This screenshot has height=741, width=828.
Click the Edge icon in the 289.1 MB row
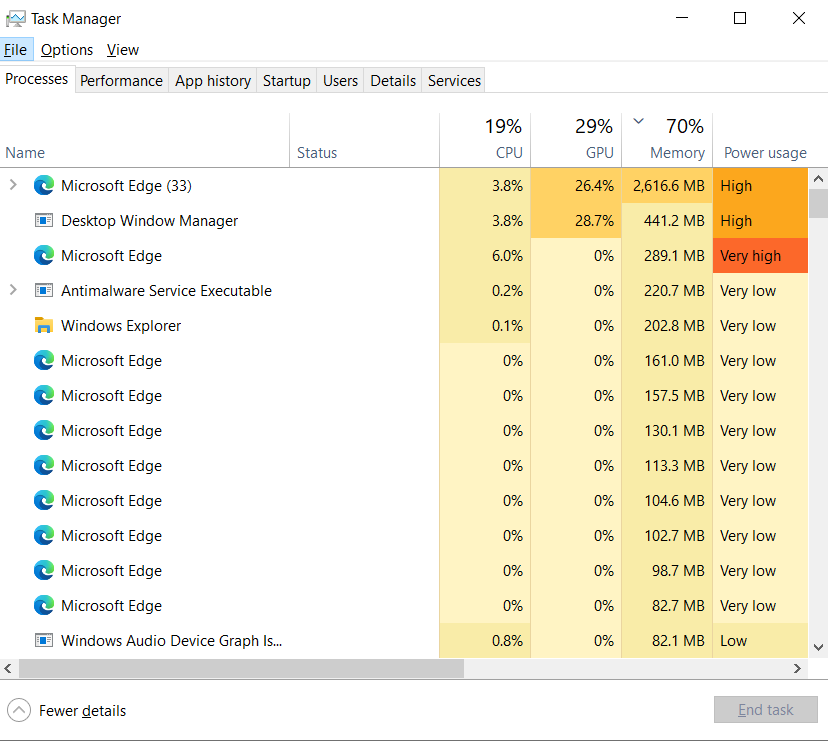tap(44, 256)
